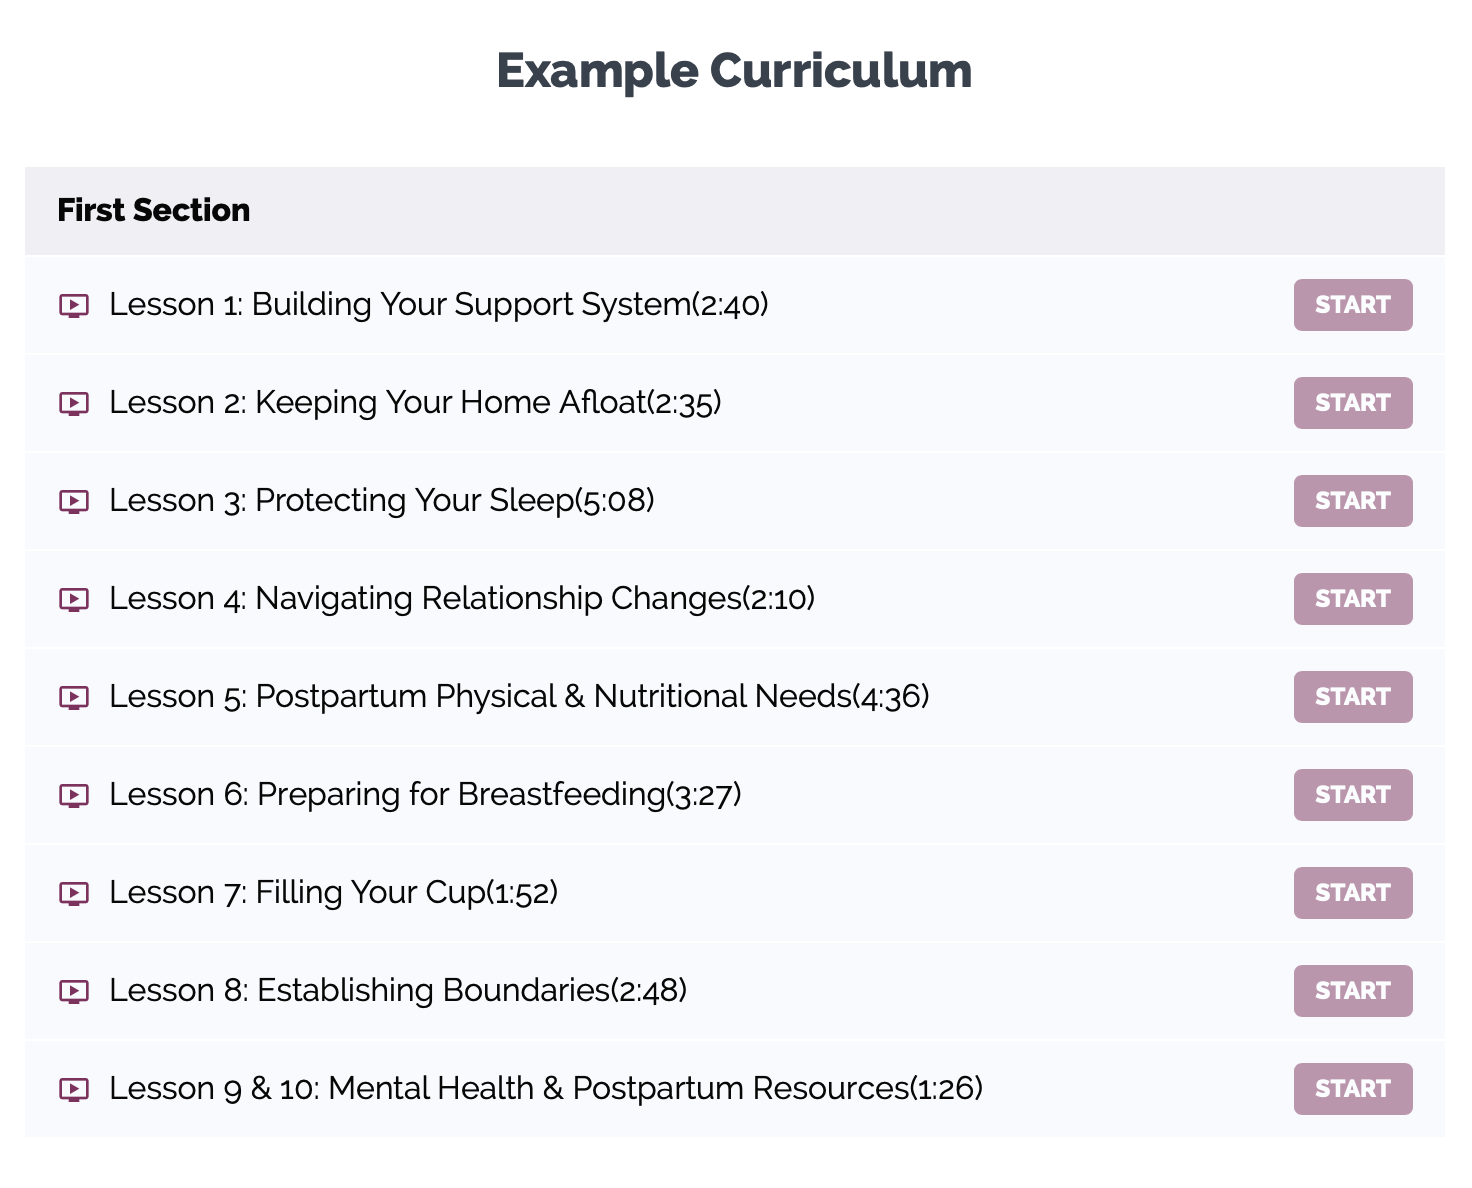1472x1188 pixels.
Task: Start Lesson 1: Building Your Support System
Action: 1352,305
